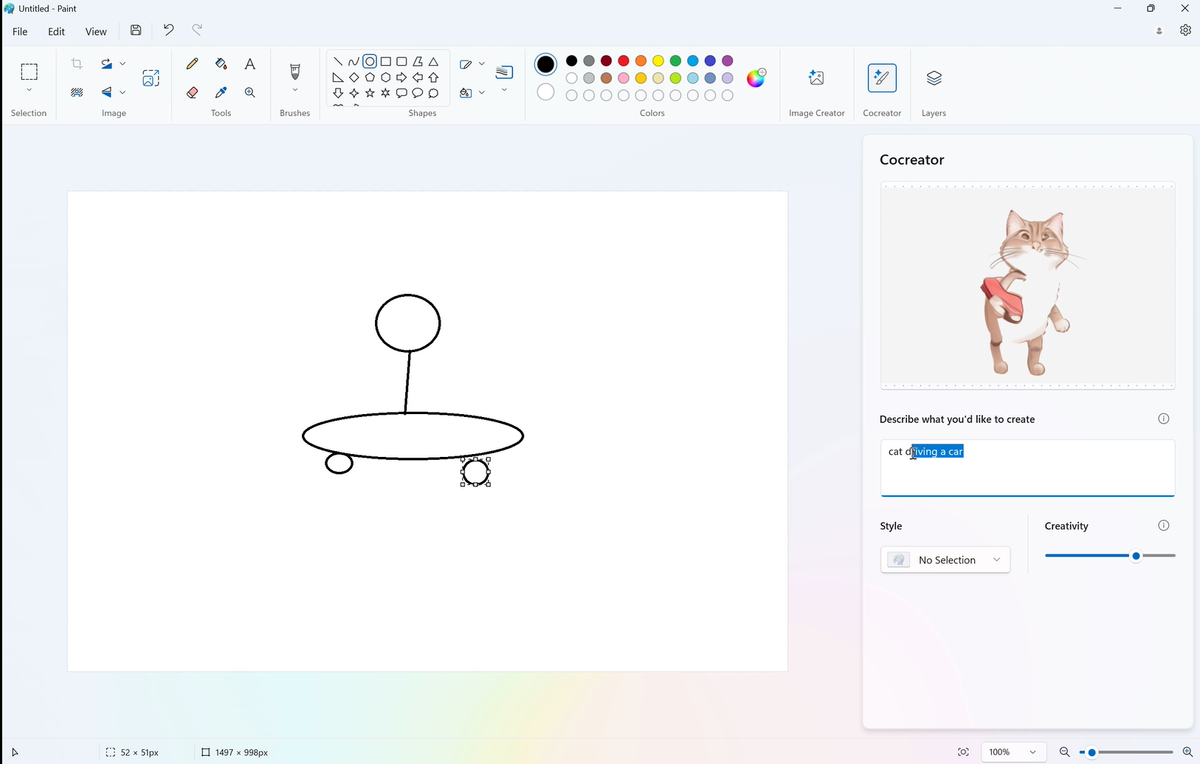Open the Selection options dropdown

[29, 92]
